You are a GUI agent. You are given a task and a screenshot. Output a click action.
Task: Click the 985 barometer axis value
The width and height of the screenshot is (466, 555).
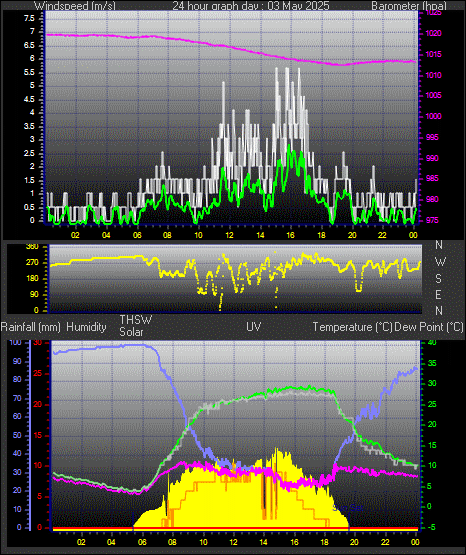[432, 178]
